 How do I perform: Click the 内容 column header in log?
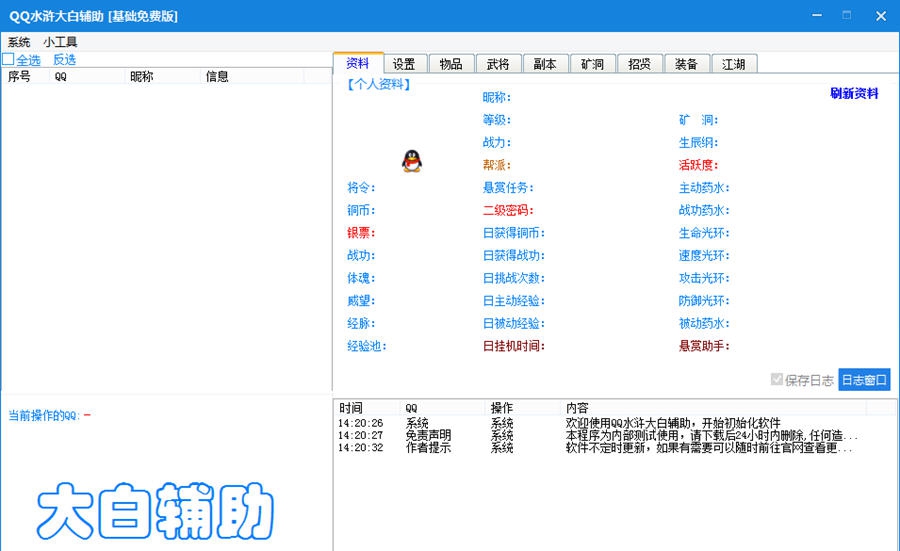point(713,408)
